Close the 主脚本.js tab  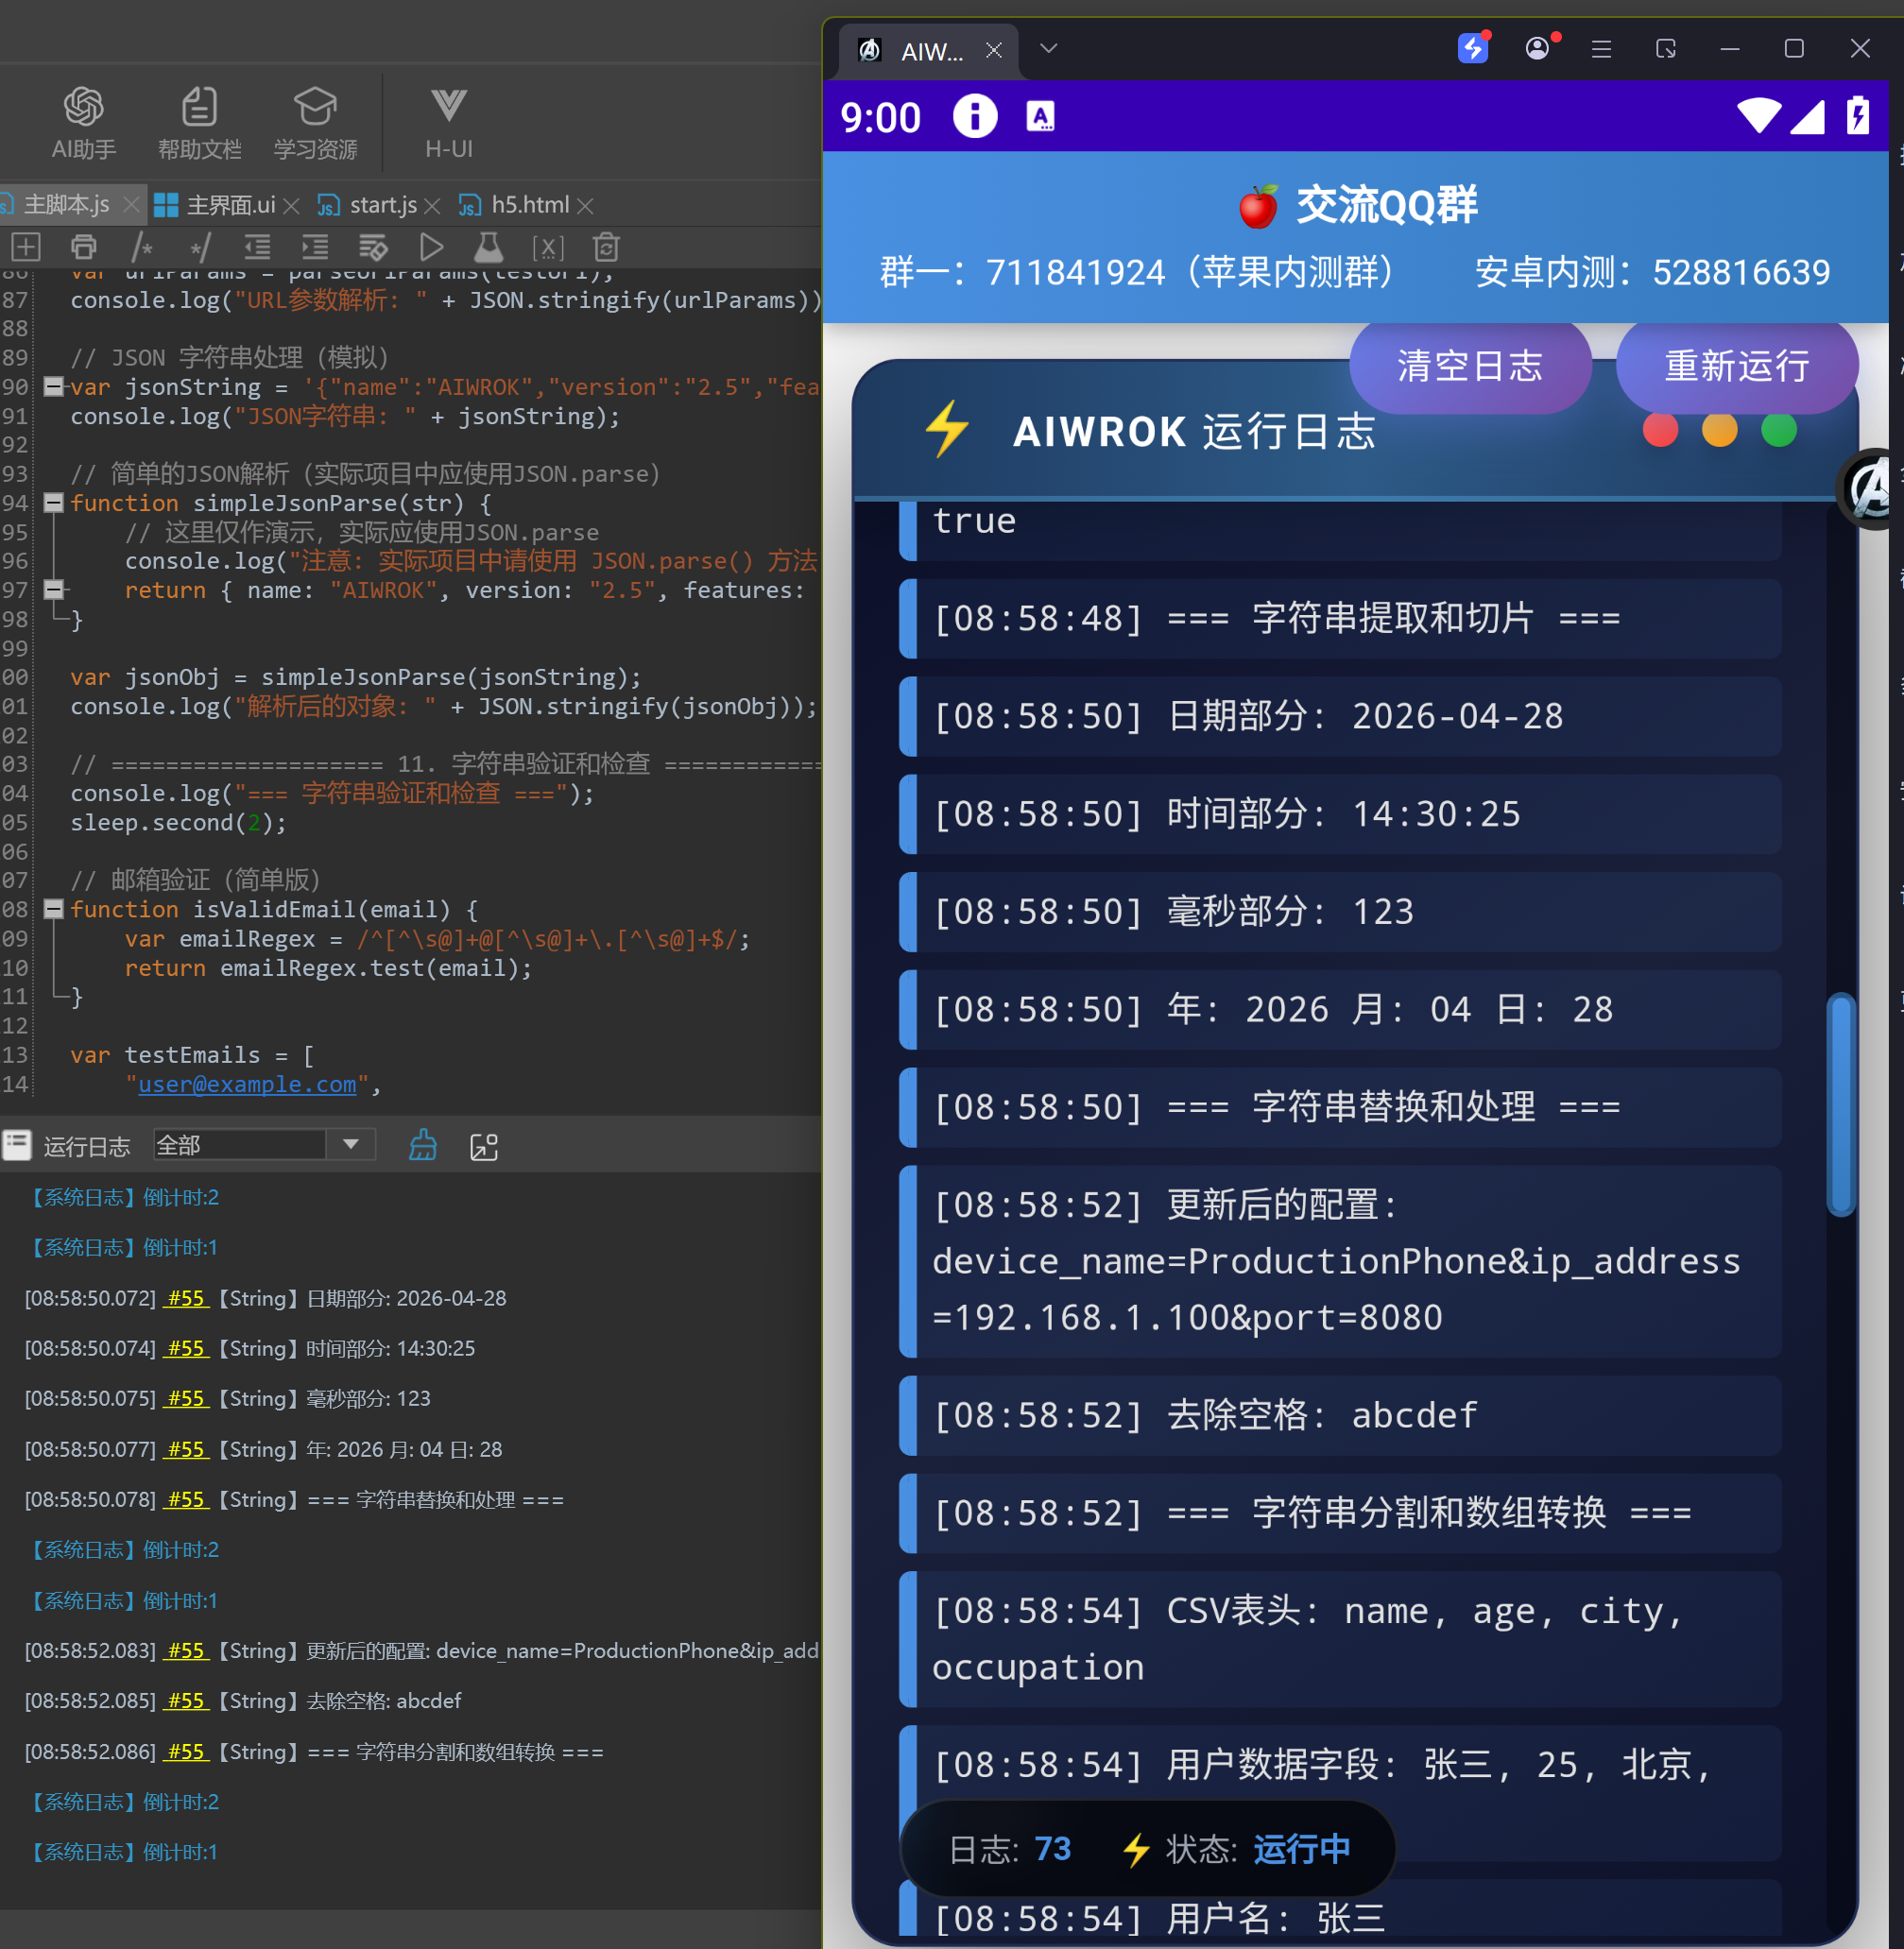[131, 205]
